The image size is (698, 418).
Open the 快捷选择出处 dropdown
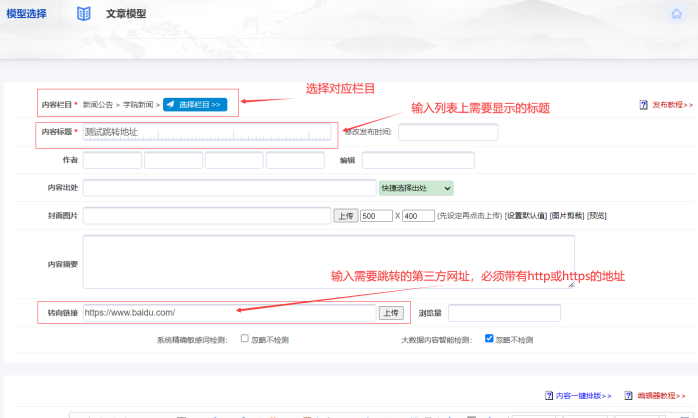tap(416, 187)
